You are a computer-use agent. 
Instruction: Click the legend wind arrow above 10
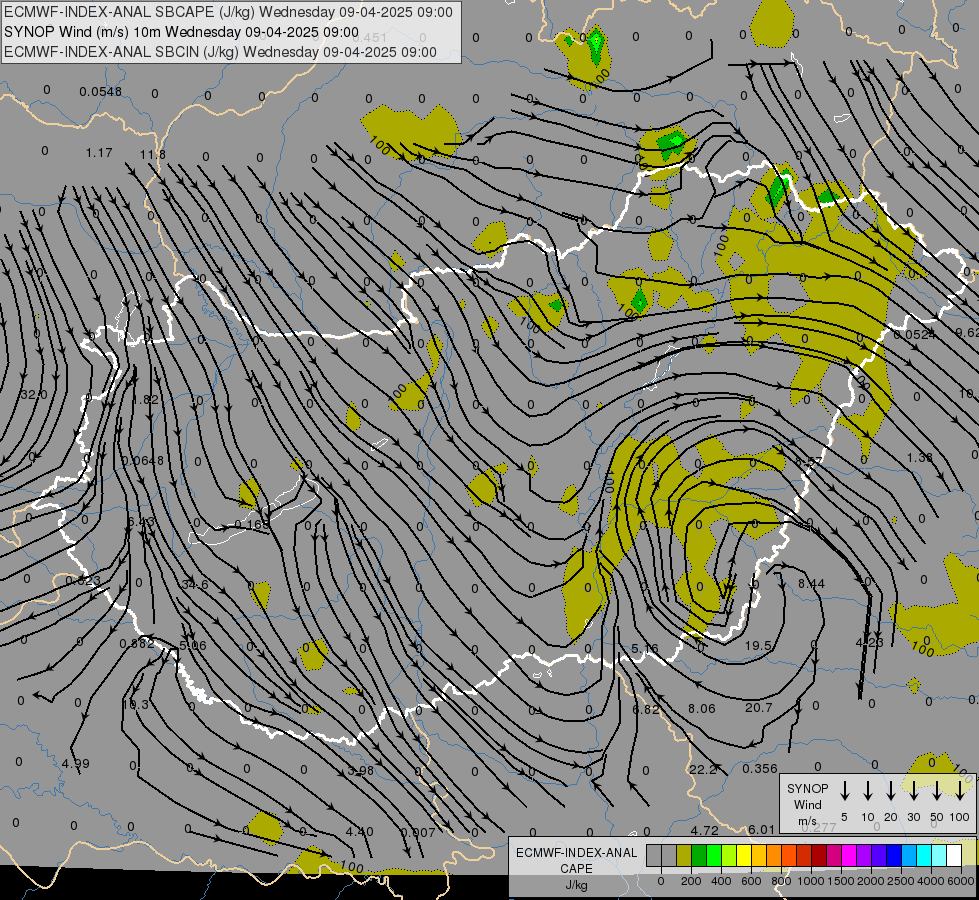pyautogui.click(x=868, y=791)
